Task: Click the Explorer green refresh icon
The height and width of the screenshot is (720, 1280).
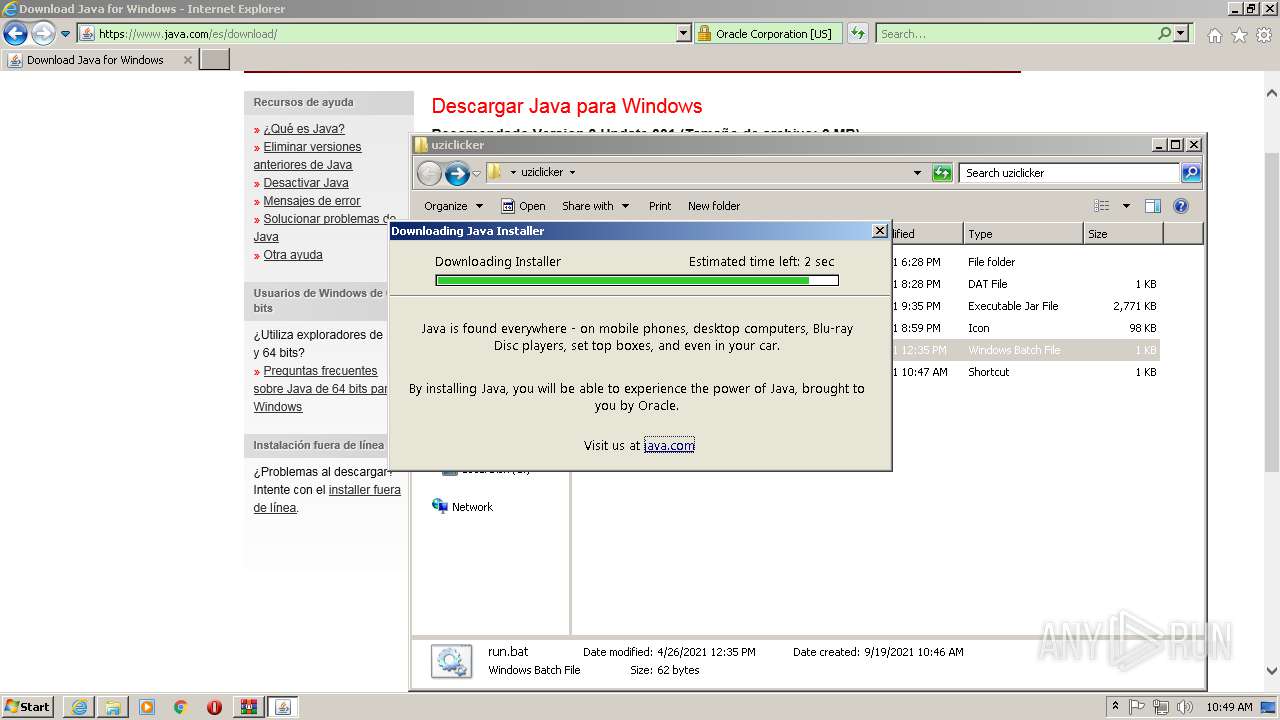Action: pos(942,173)
